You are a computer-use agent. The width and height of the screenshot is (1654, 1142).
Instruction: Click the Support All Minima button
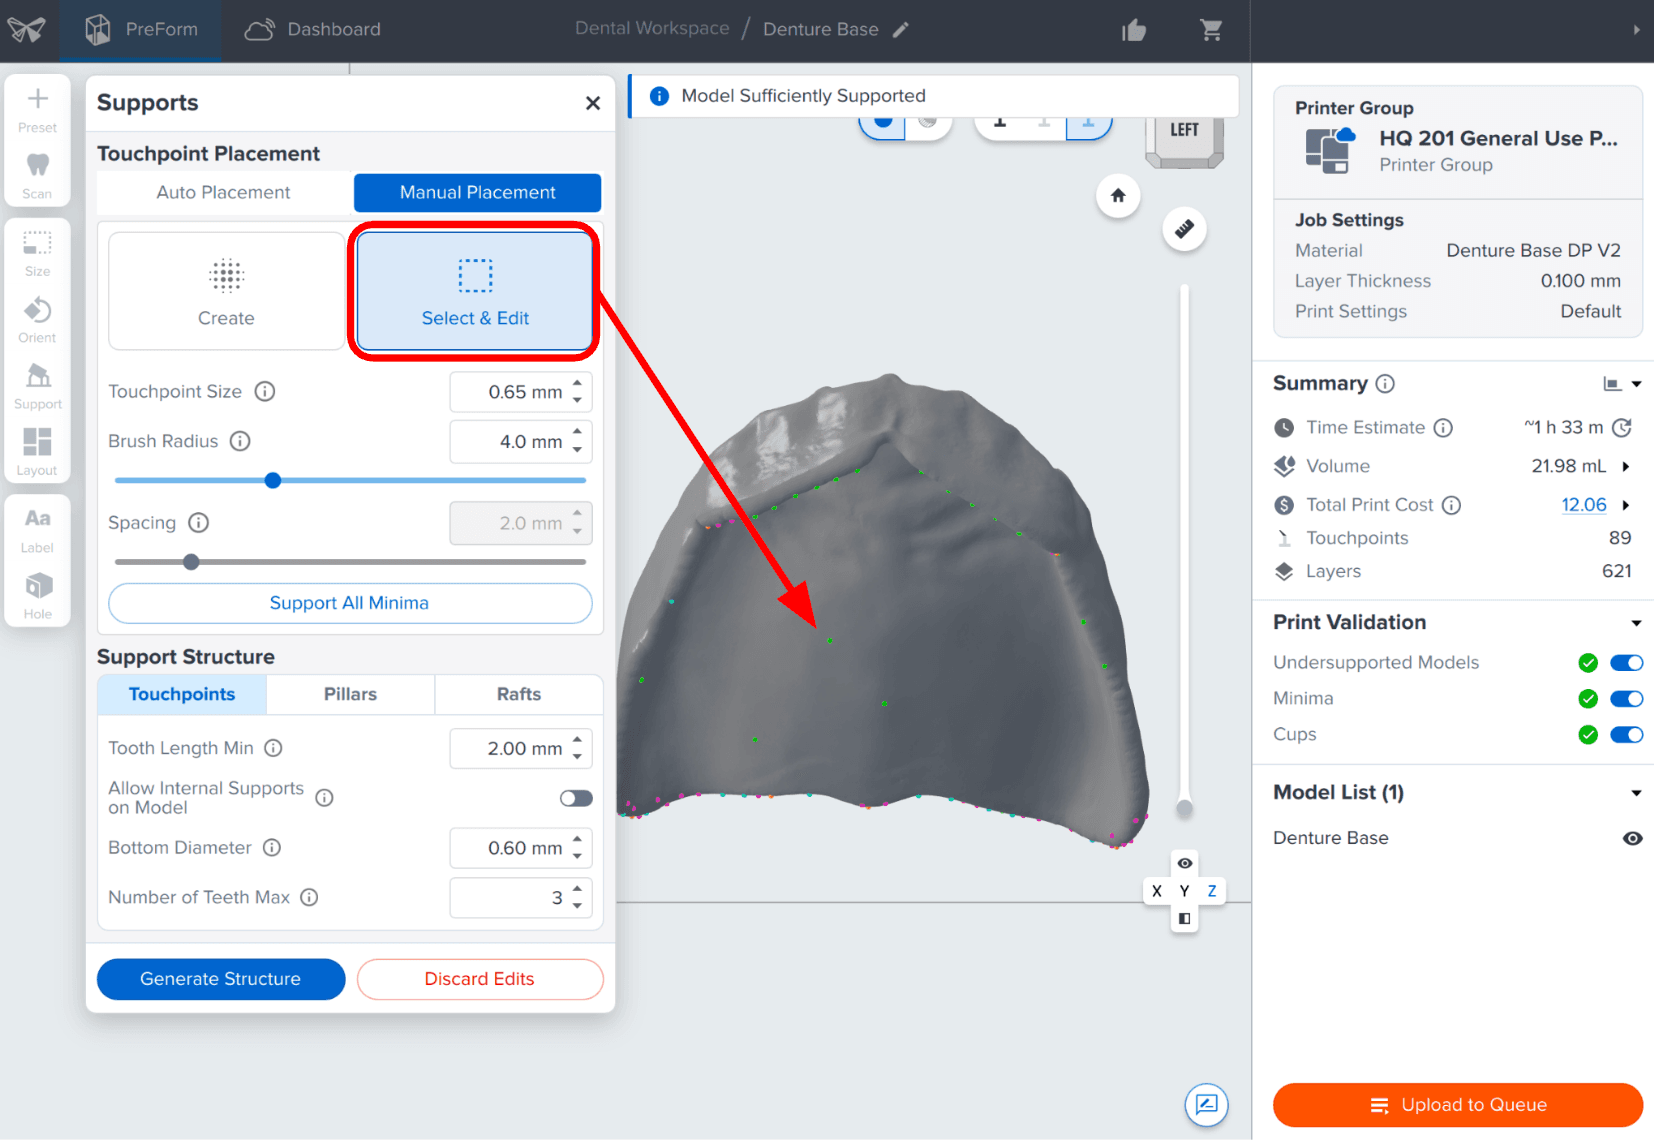(350, 603)
